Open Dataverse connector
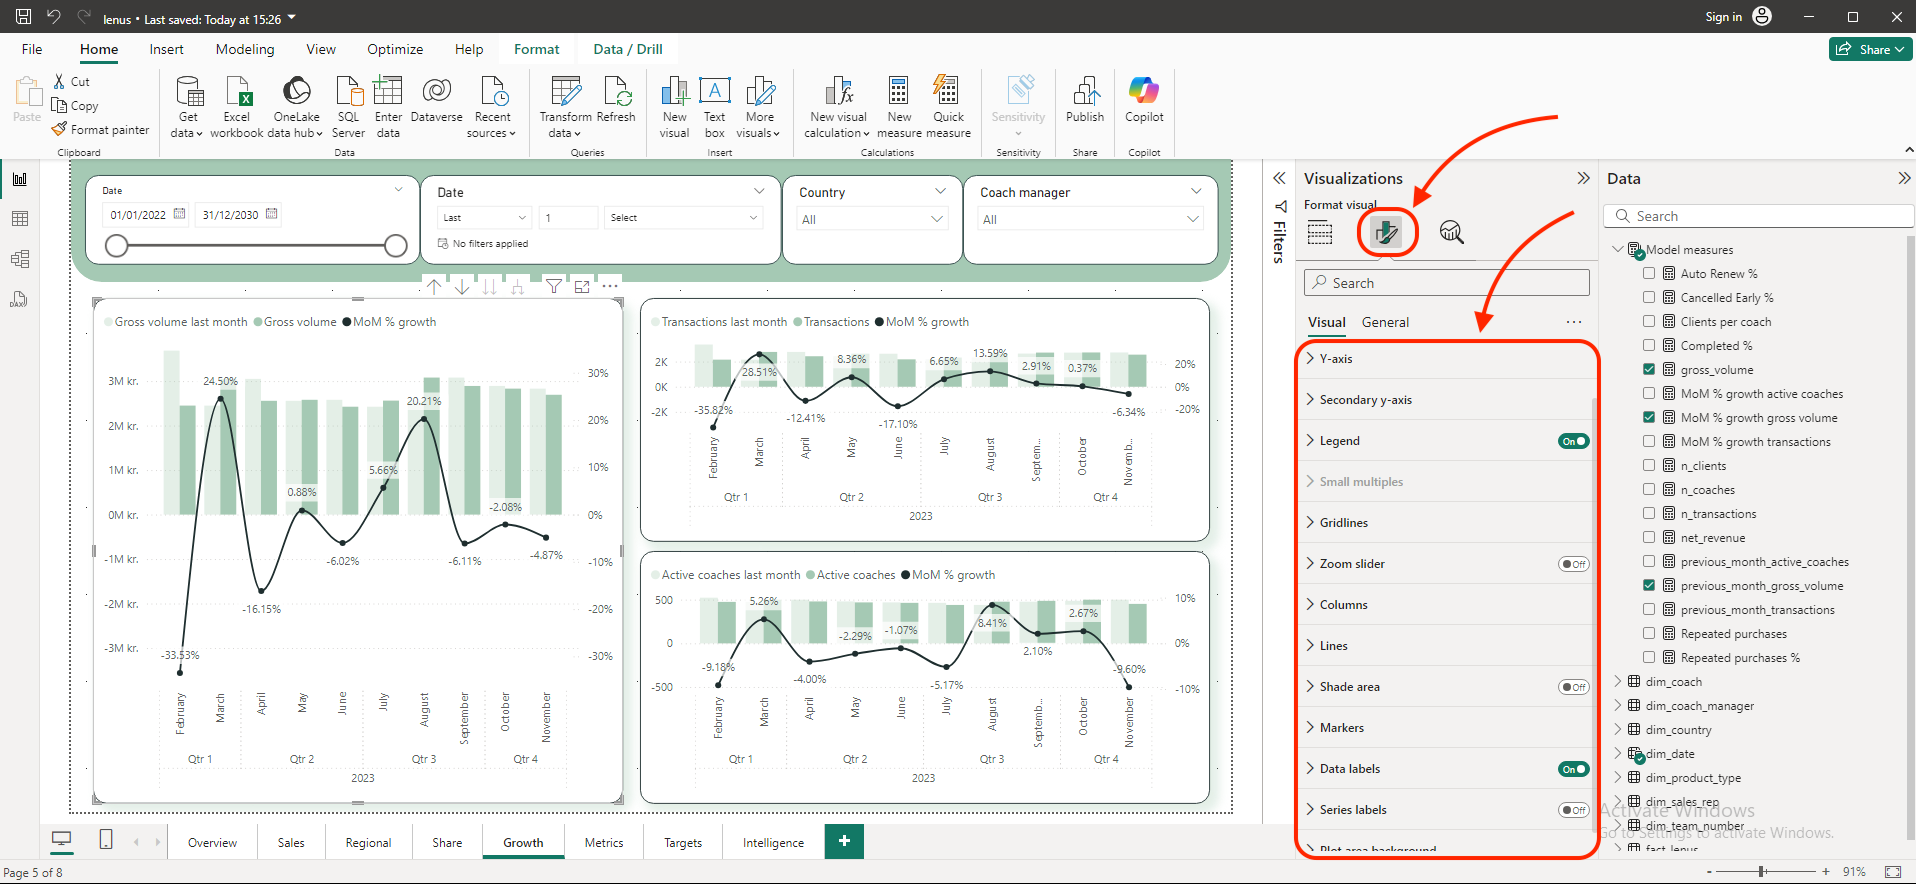1916x884 pixels. click(436, 100)
